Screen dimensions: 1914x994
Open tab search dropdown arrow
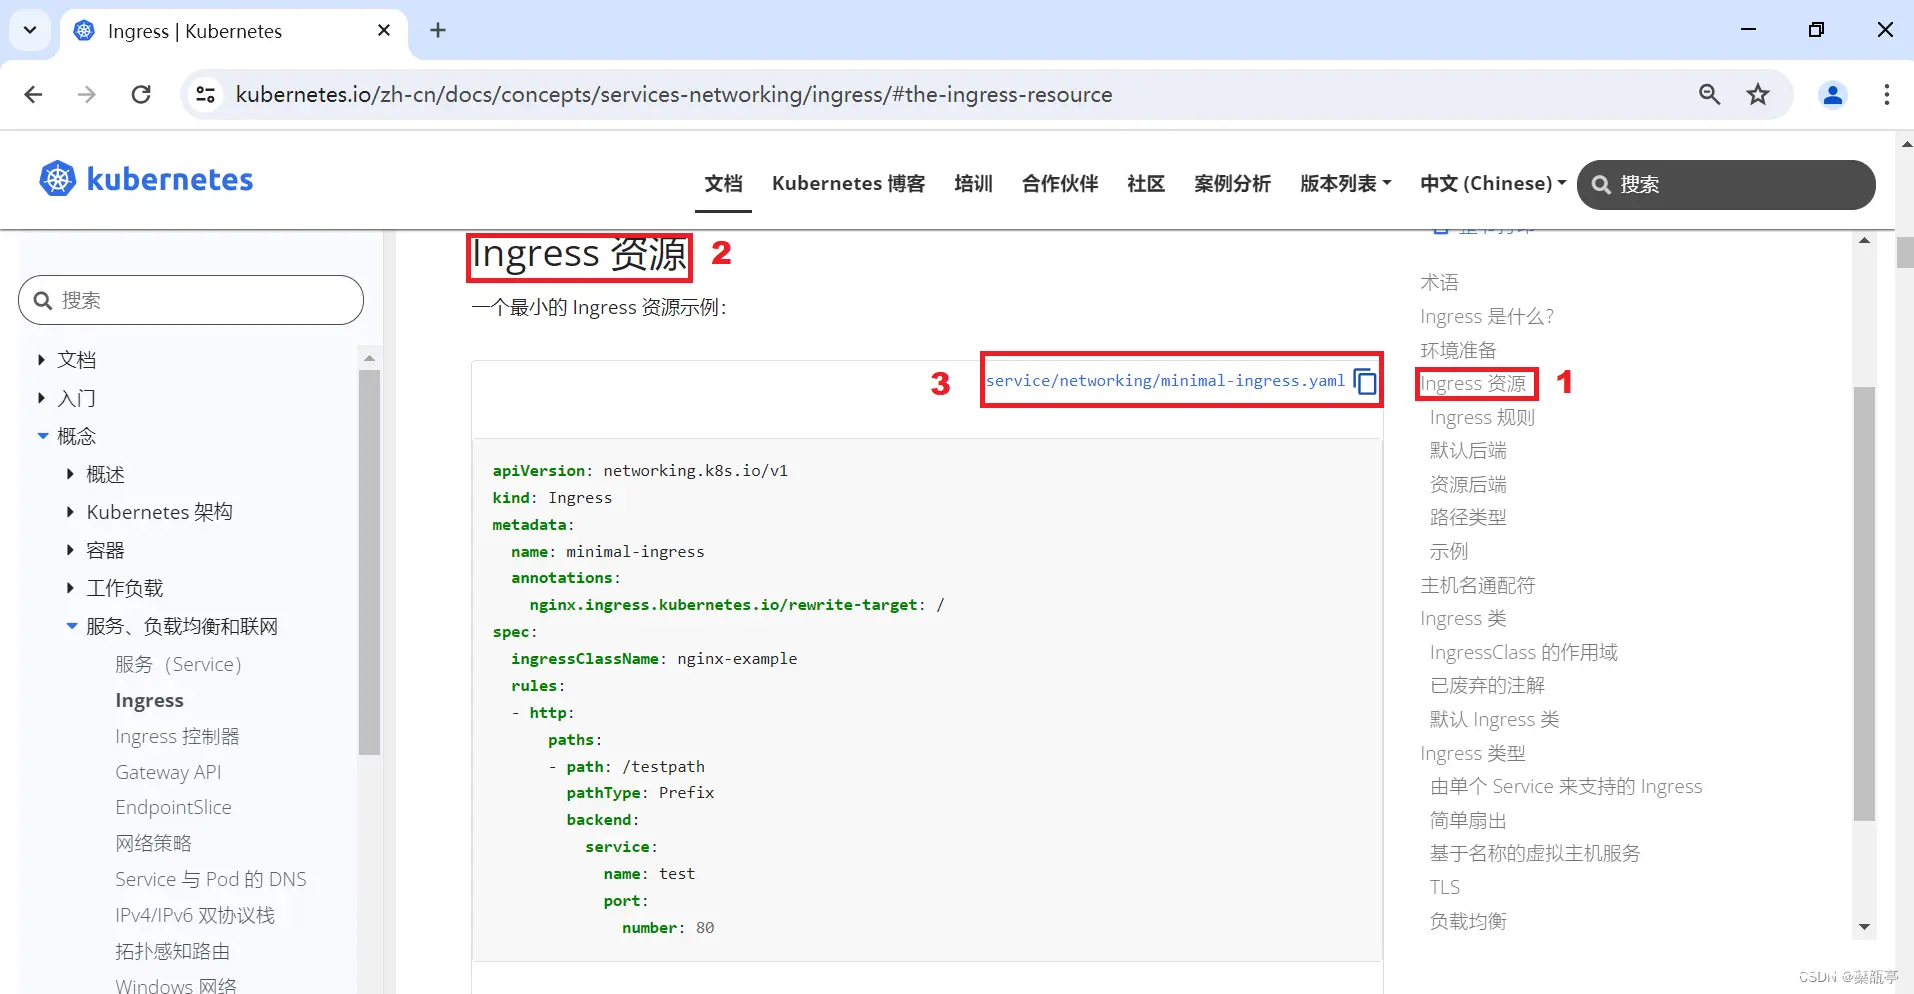tap(30, 30)
